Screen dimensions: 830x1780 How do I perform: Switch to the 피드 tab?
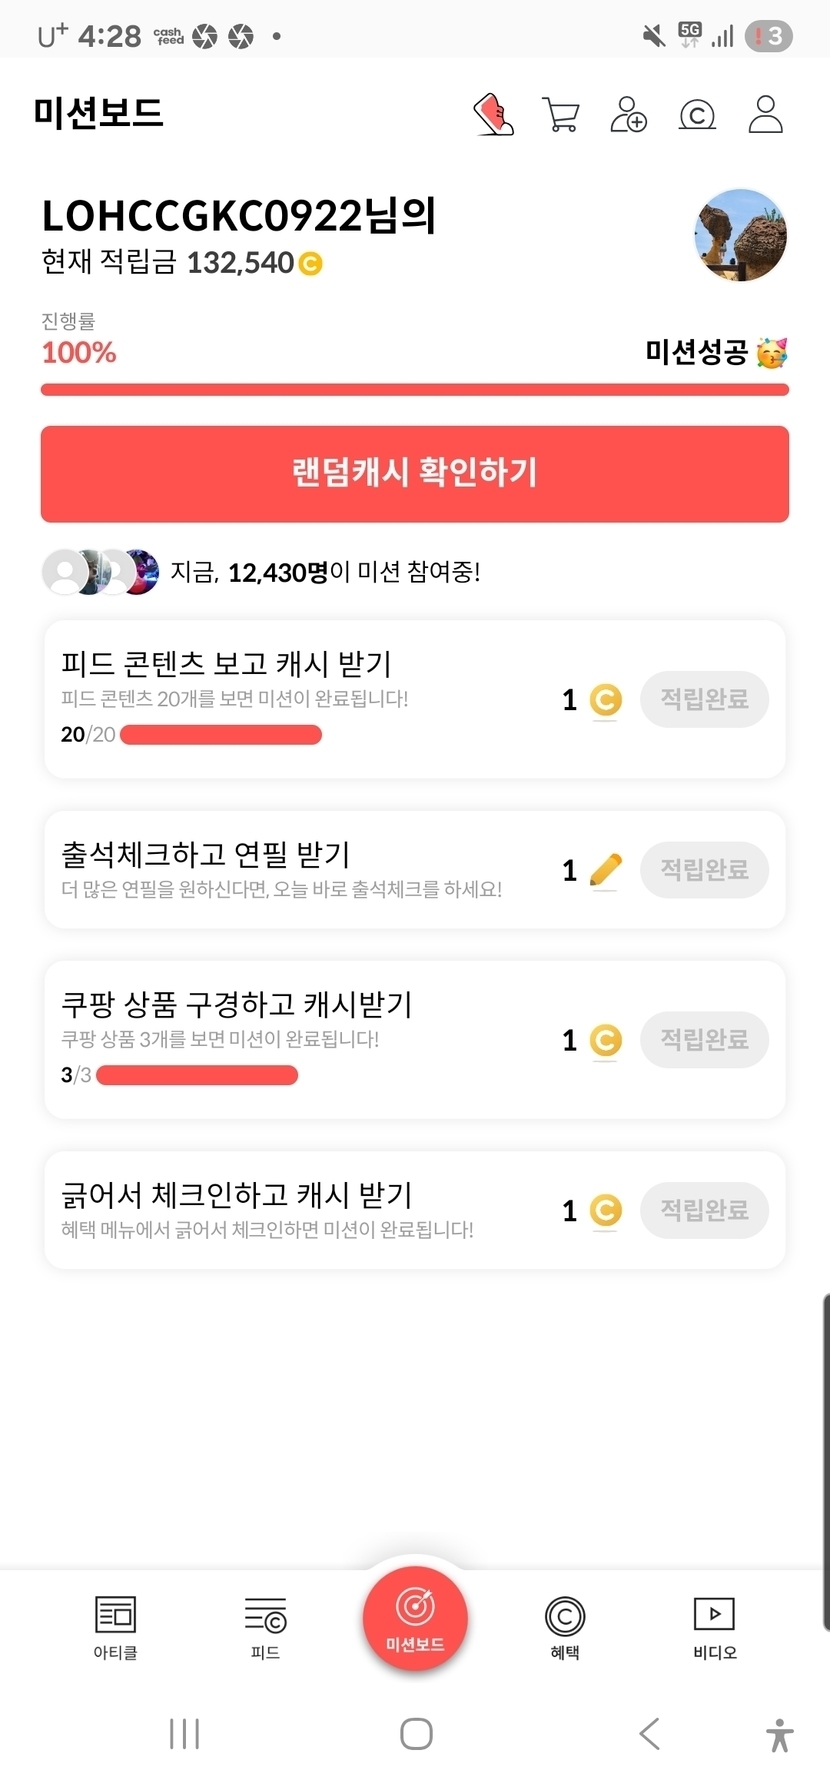(265, 1627)
